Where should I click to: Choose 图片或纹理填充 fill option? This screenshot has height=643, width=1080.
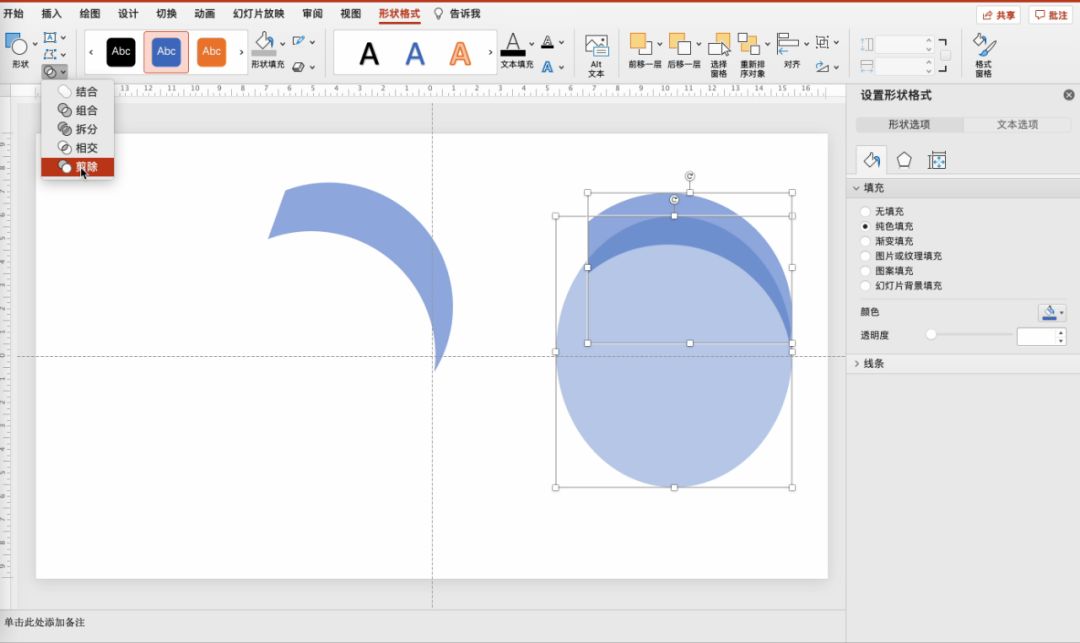tap(865, 256)
